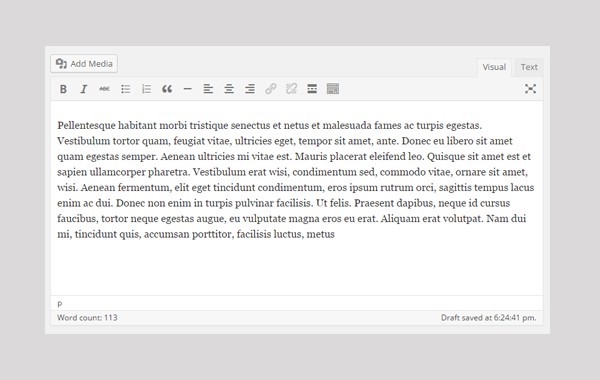Toggle the toolbar (kitchen sink) icon

coord(333,89)
